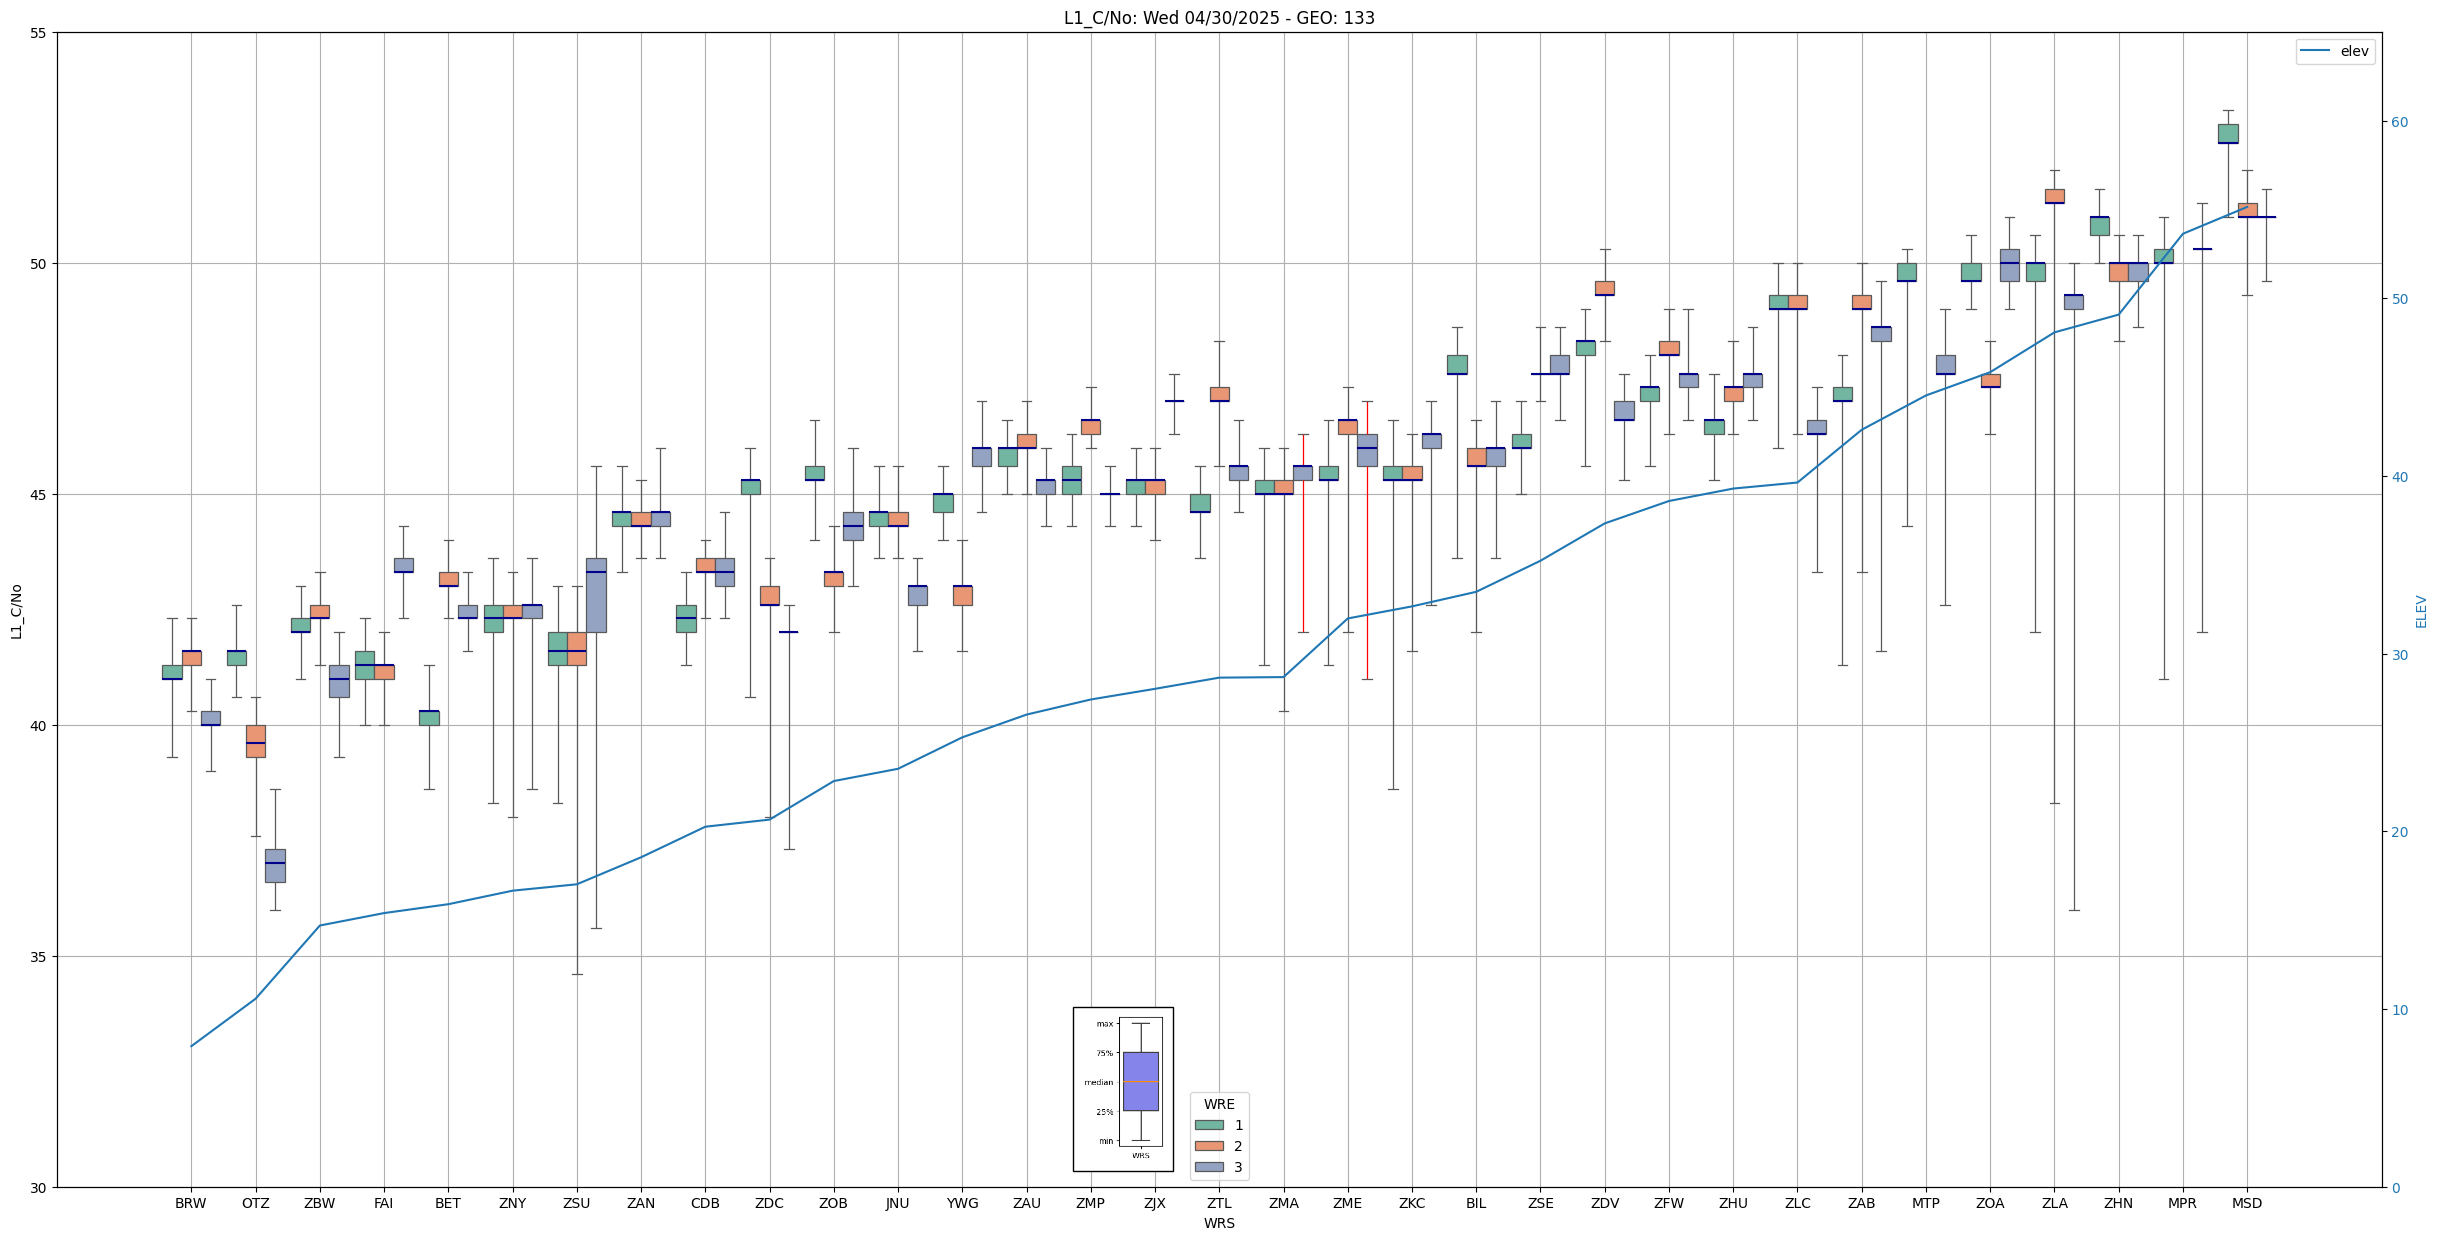Click the WRS x-axis title
Viewport: 2438px width, 1240px height.
tap(1218, 1223)
